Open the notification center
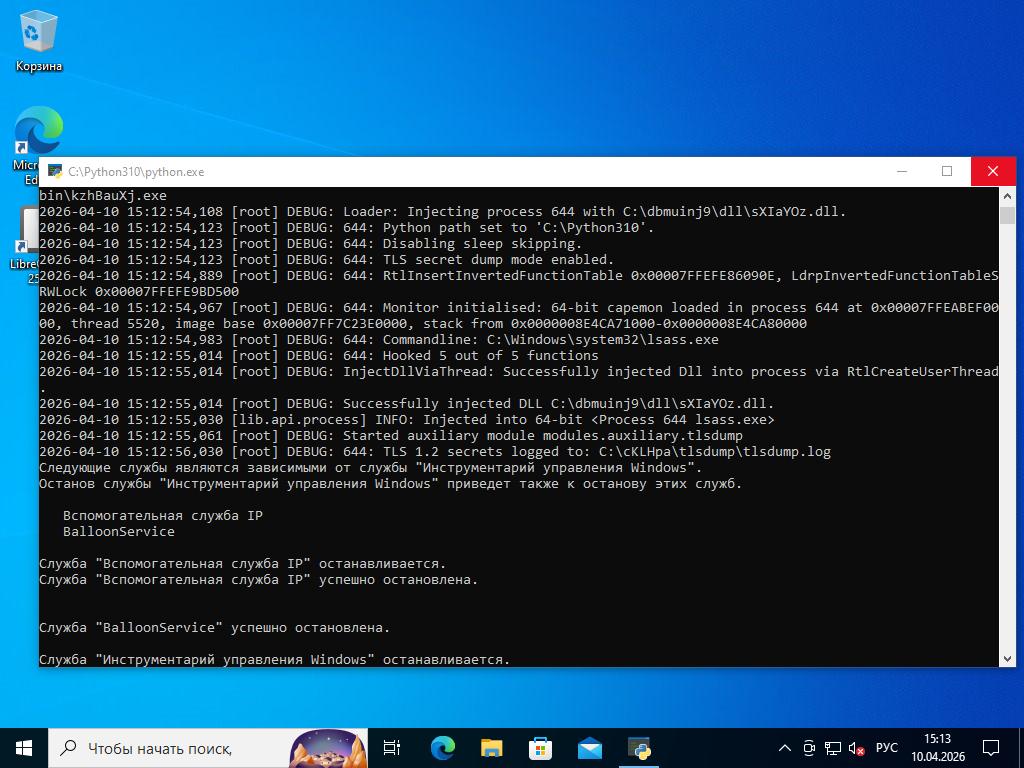This screenshot has height=768, width=1024. pos(991,748)
